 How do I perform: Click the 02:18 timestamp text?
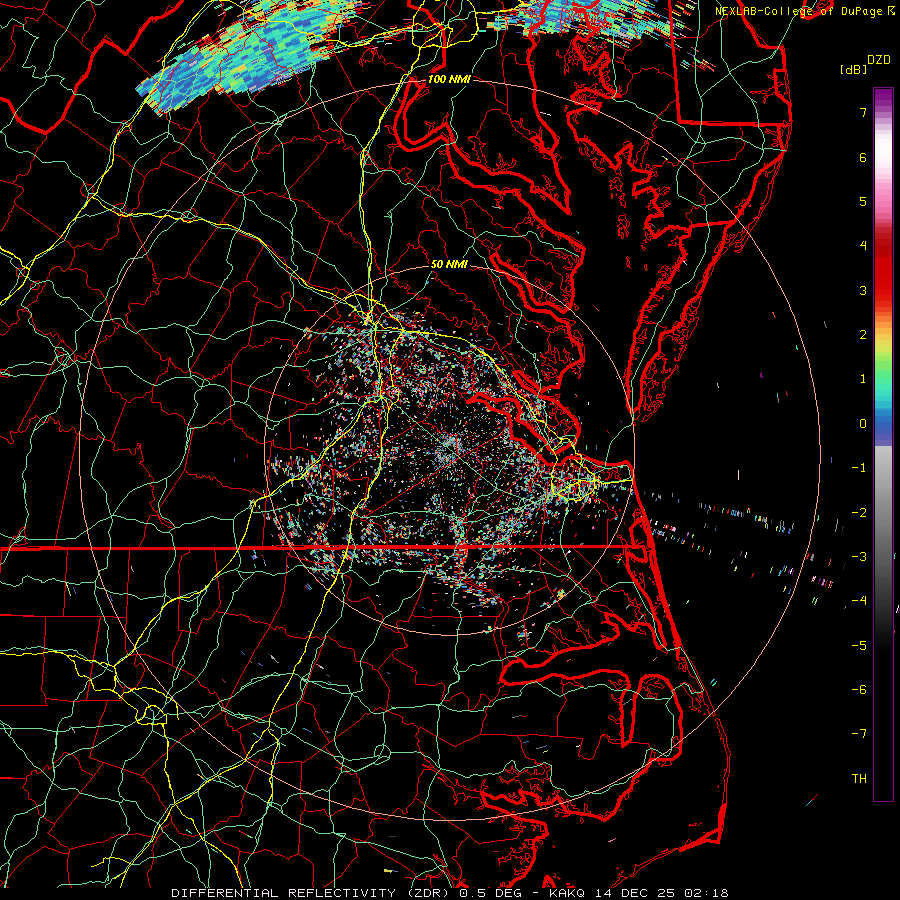(x=709, y=893)
